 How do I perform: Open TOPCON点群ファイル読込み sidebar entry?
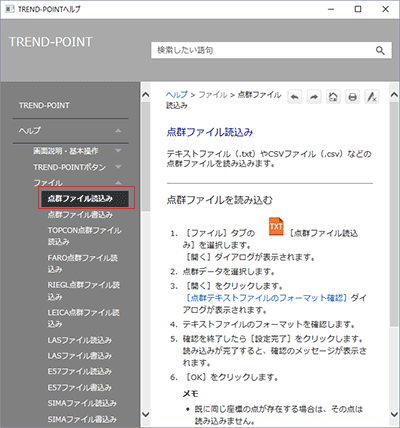84,236
